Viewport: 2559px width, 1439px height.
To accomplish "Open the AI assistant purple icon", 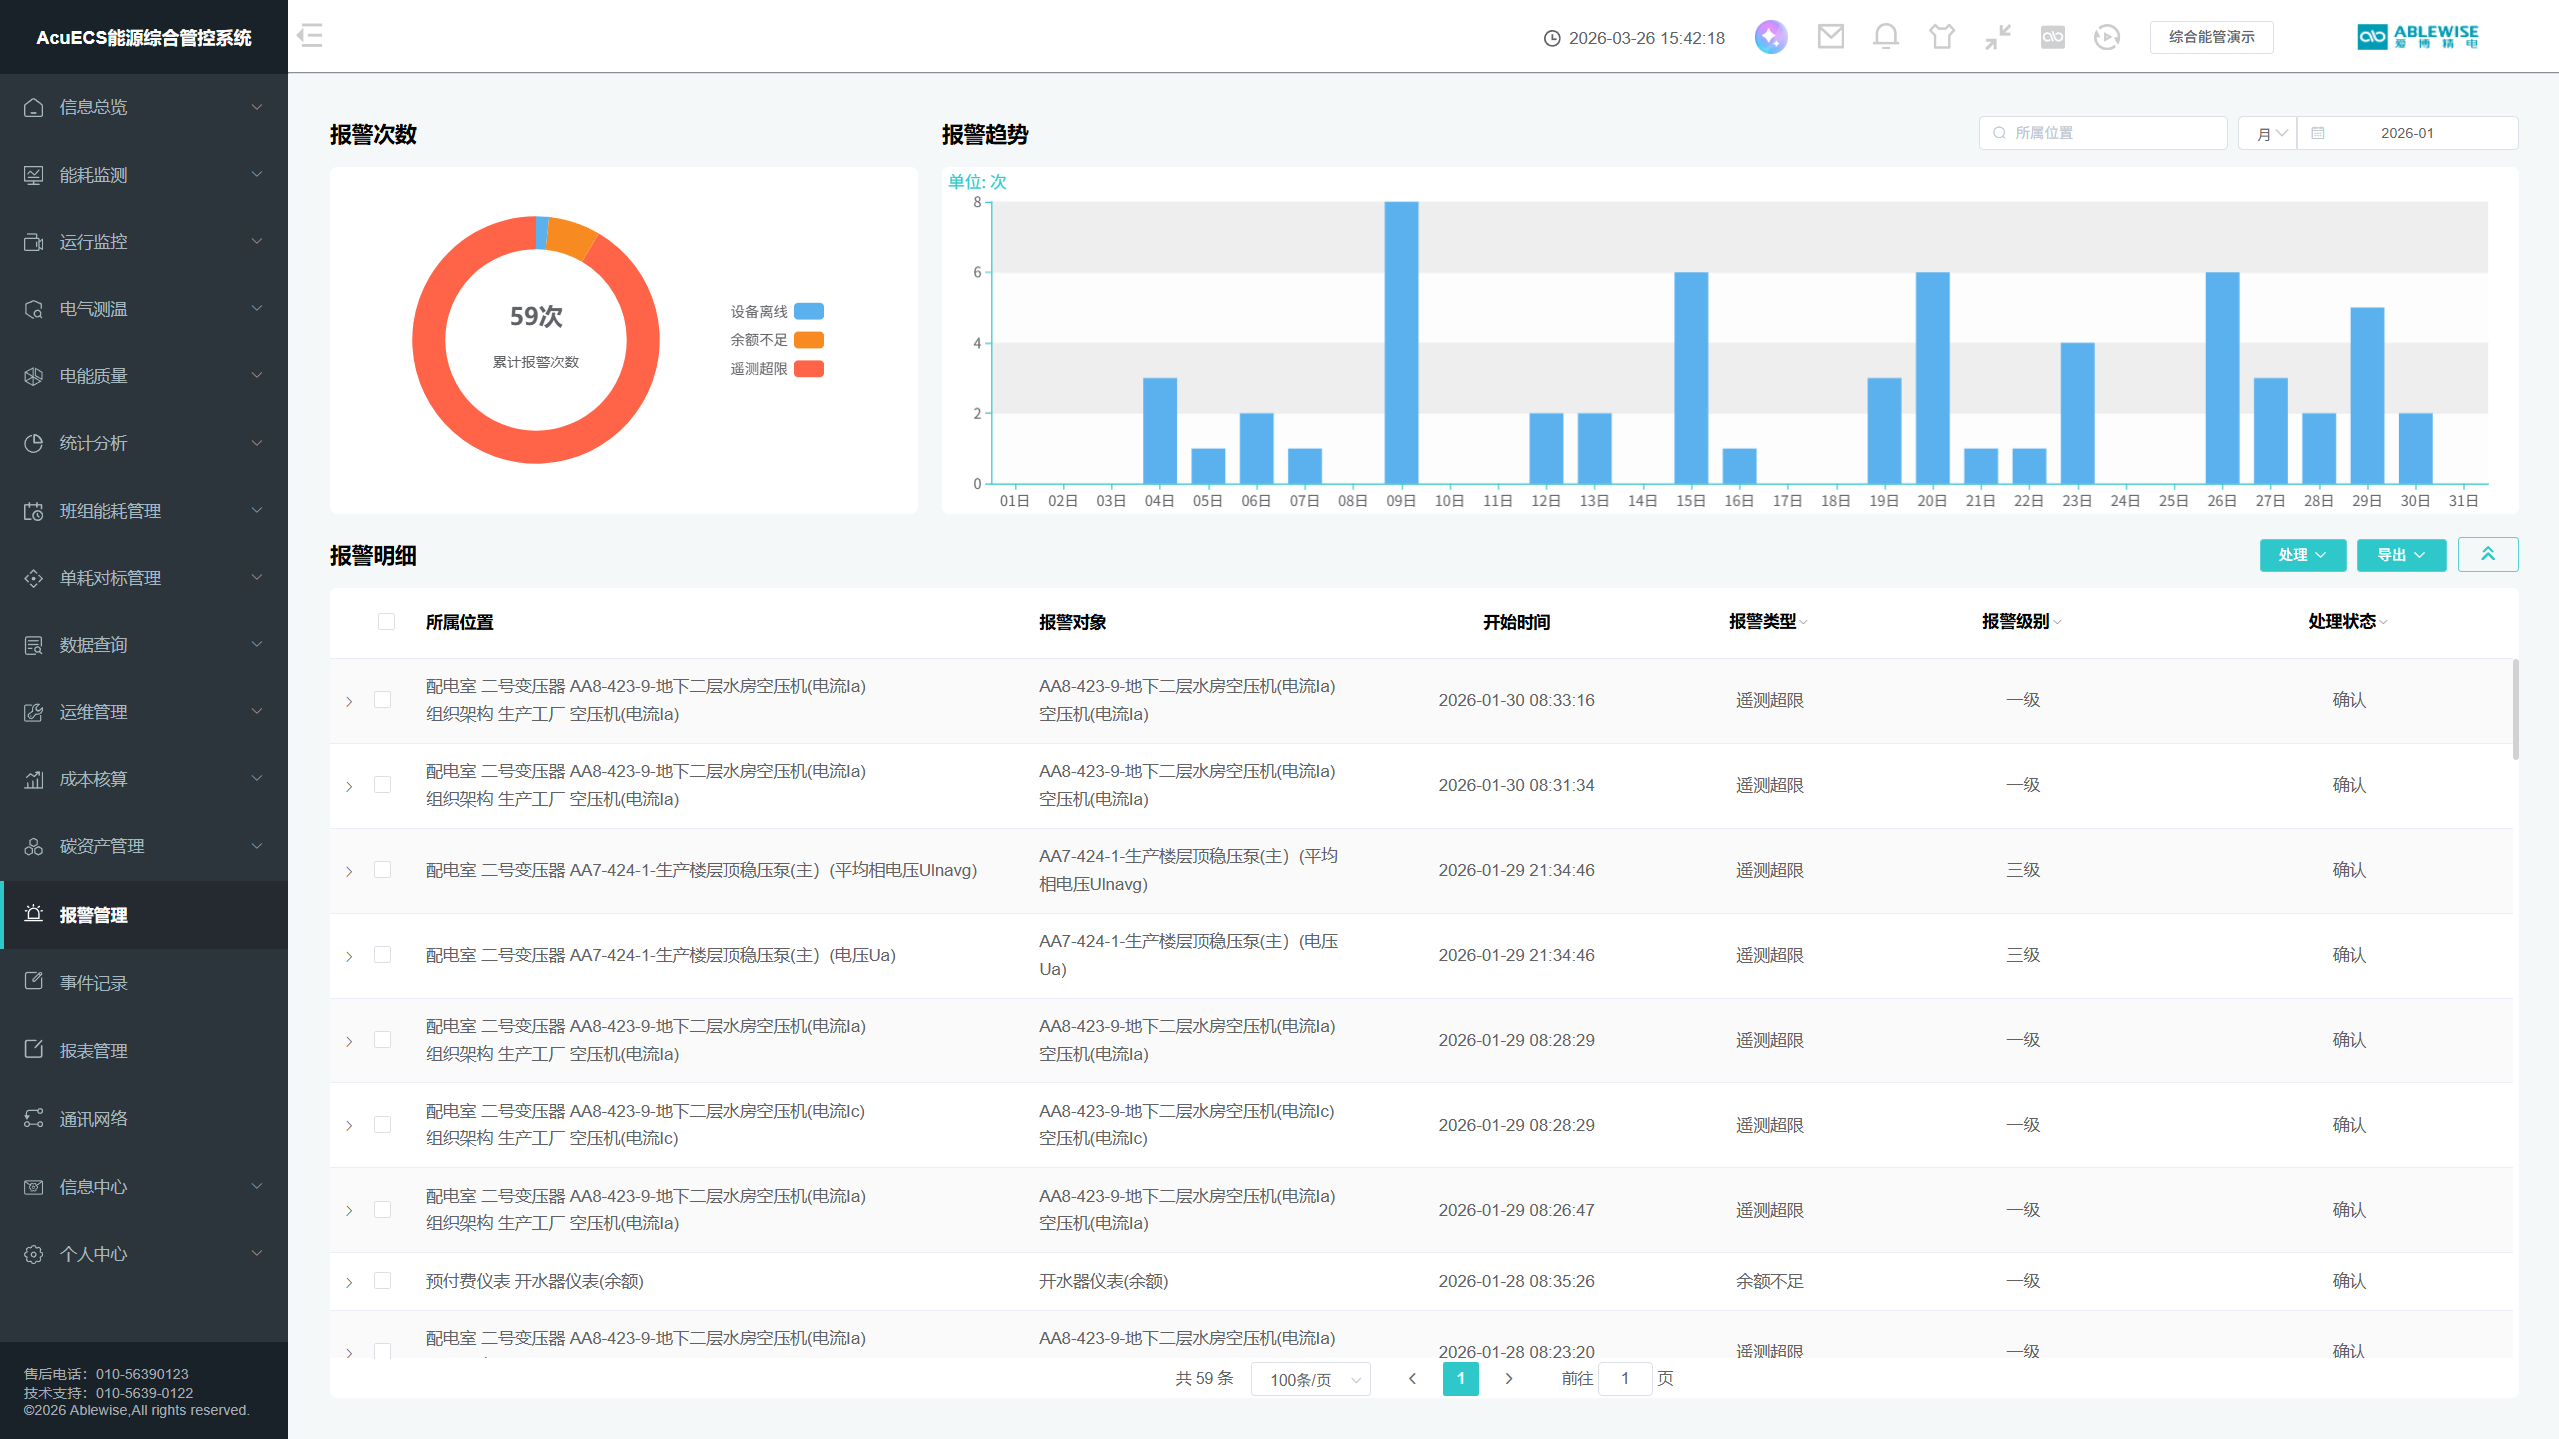I will tap(1770, 37).
